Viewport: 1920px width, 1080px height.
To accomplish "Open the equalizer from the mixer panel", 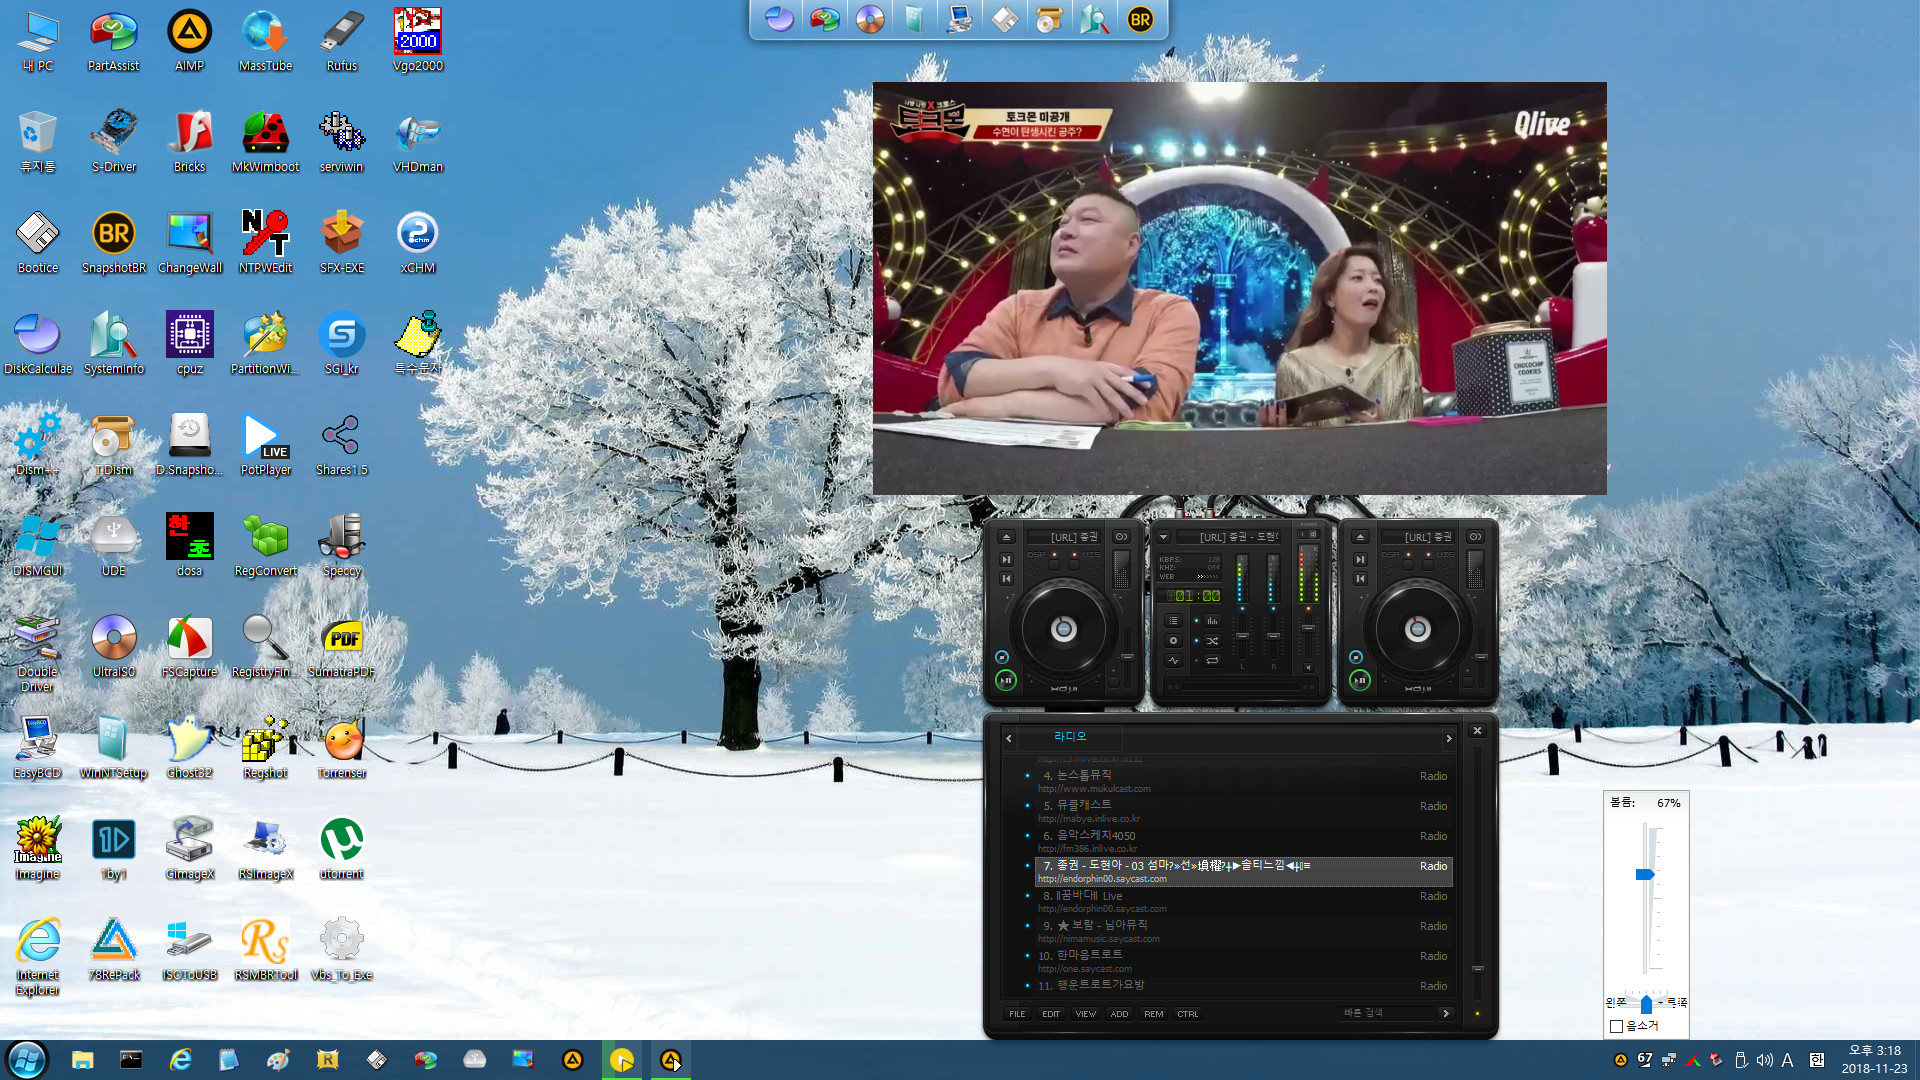I will (1212, 621).
